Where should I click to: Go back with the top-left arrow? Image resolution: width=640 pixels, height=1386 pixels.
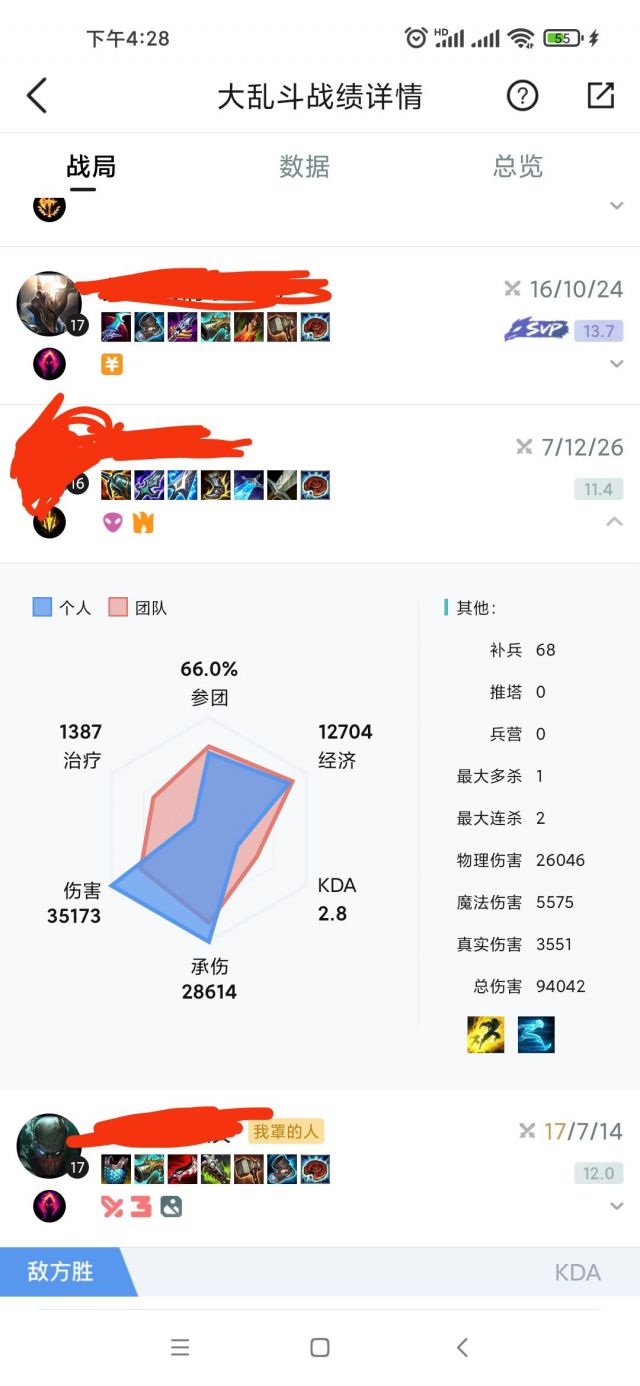(37, 96)
